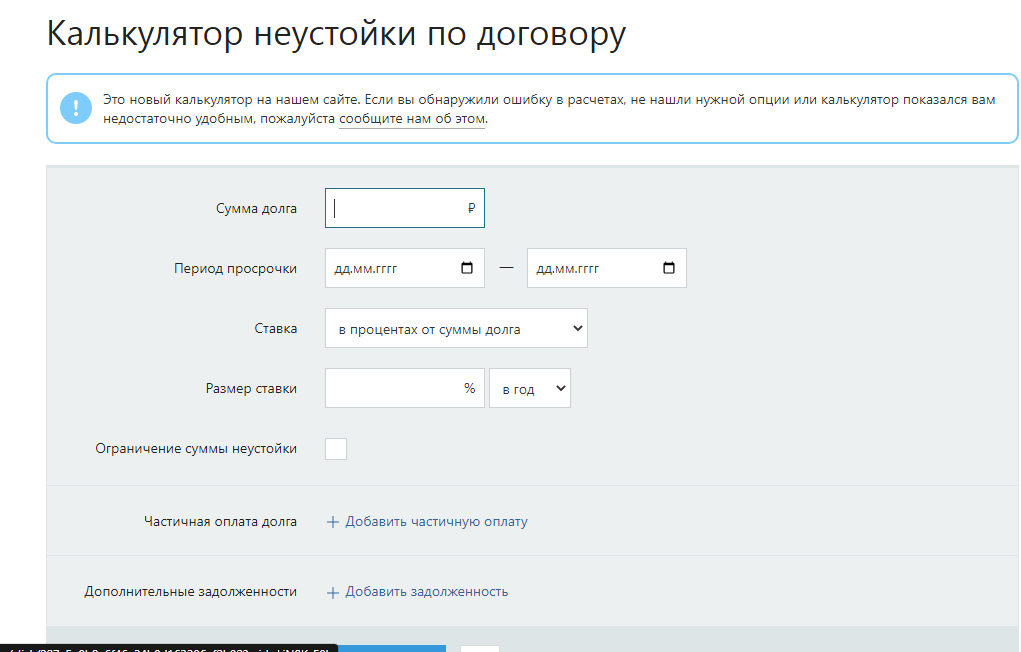Click the ruble symbol in the Сумма долга field
1021x652 pixels.
pos(471,209)
